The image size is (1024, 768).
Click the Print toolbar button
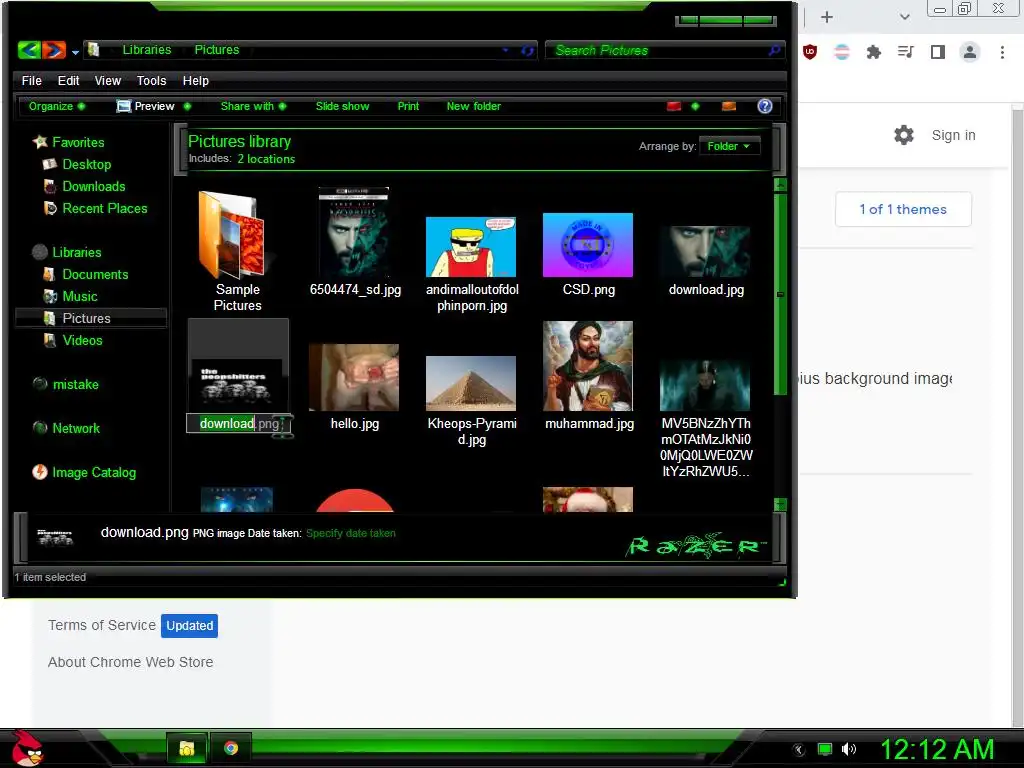pyautogui.click(x=408, y=106)
